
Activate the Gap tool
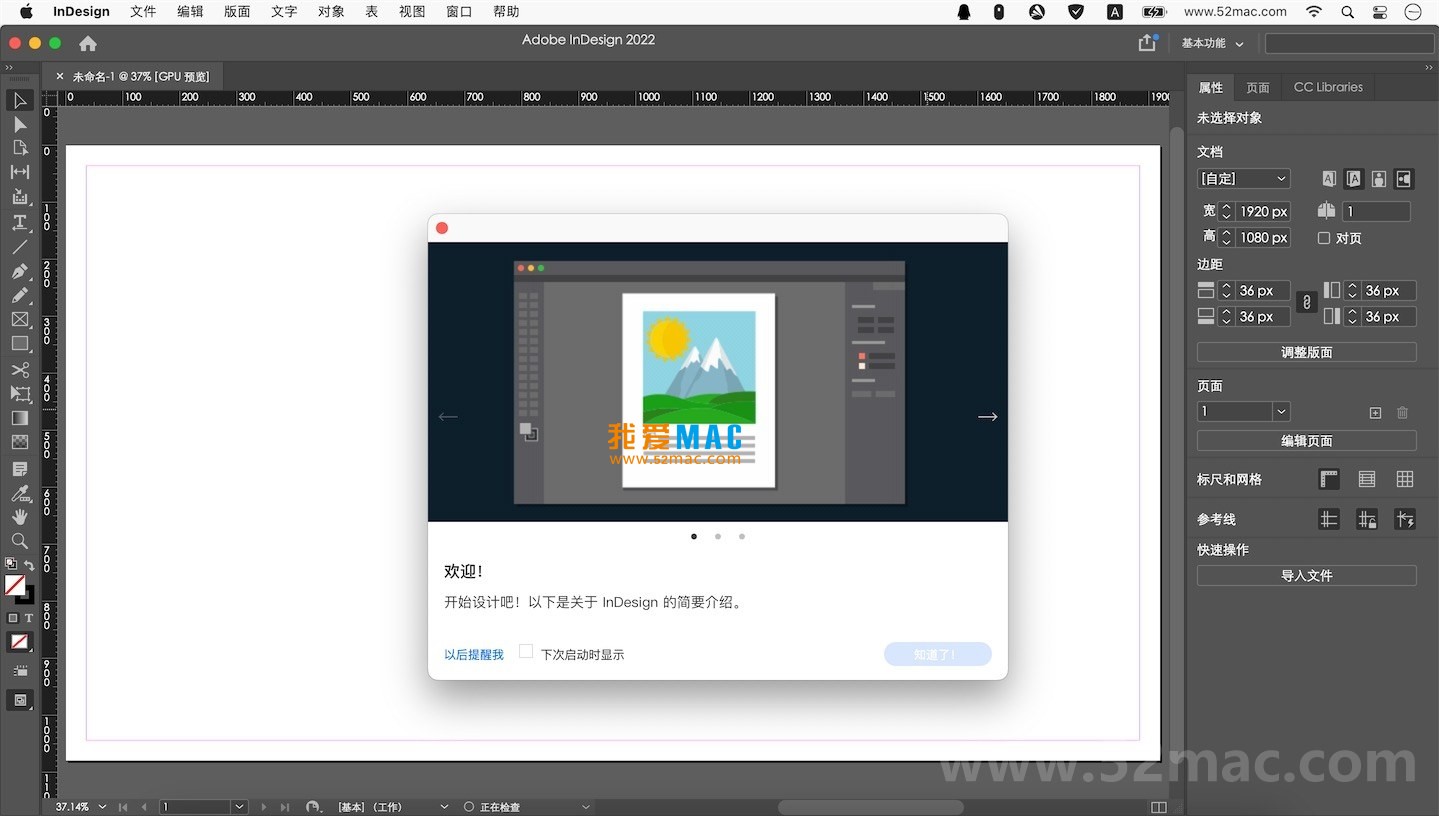[x=20, y=172]
